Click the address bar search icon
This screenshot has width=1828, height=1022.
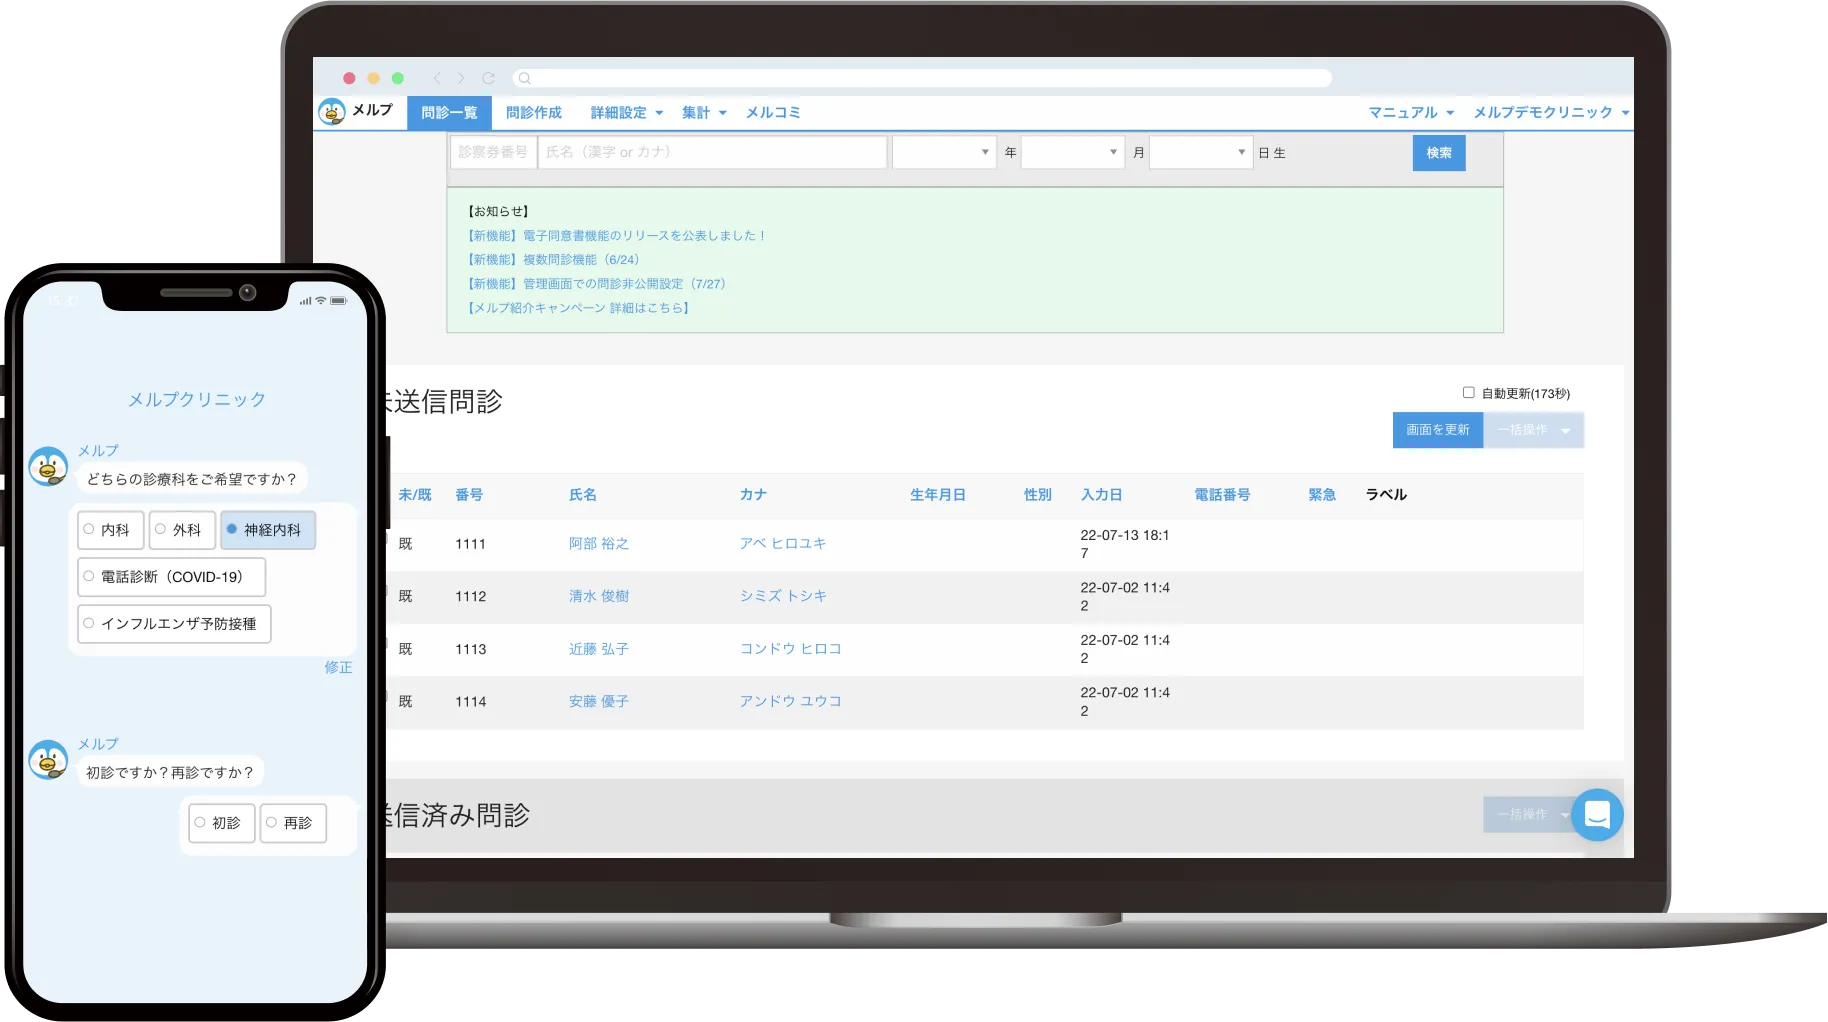[524, 78]
